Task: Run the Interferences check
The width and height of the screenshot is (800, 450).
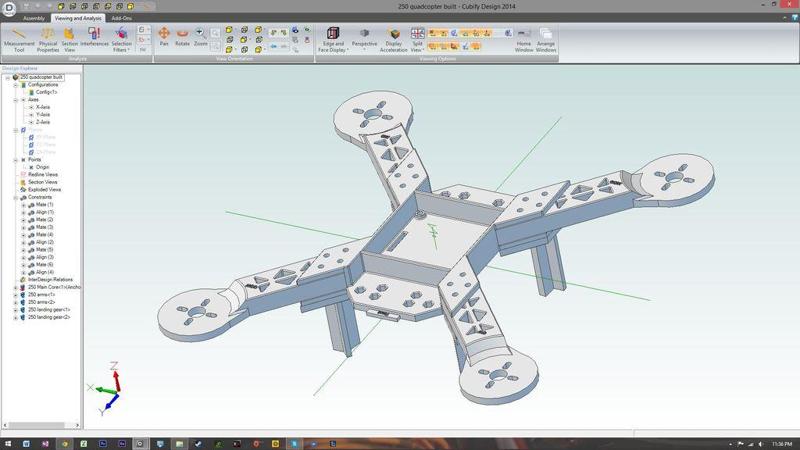Action: click(x=94, y=37)
